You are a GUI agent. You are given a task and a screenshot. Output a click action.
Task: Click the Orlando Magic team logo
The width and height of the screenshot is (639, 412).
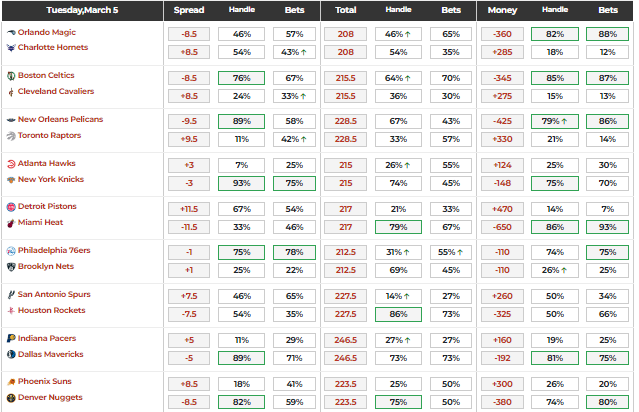10,33
